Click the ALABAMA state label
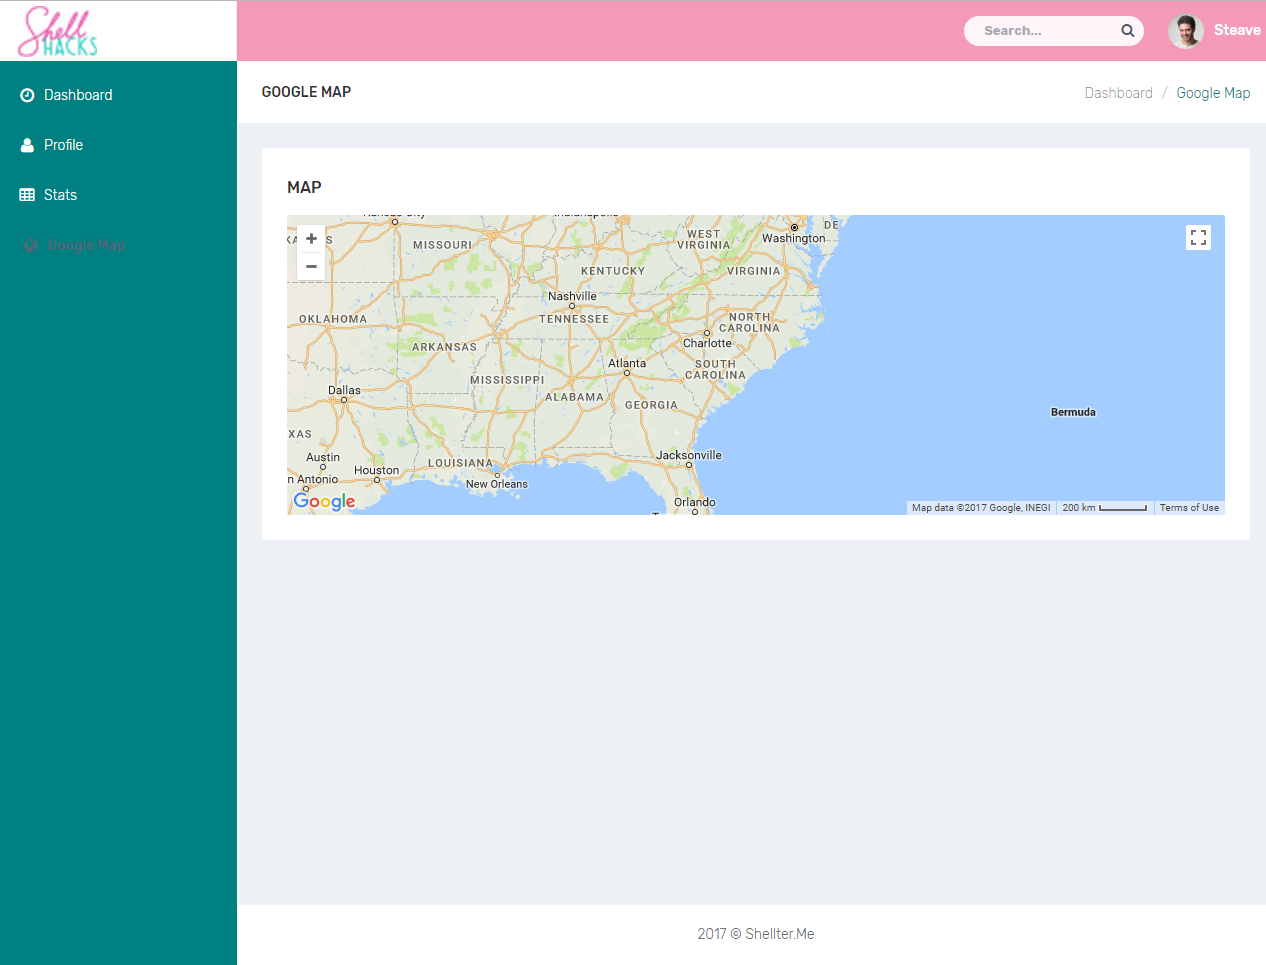This screenshot has width=1266, height=965. [574, 397]
